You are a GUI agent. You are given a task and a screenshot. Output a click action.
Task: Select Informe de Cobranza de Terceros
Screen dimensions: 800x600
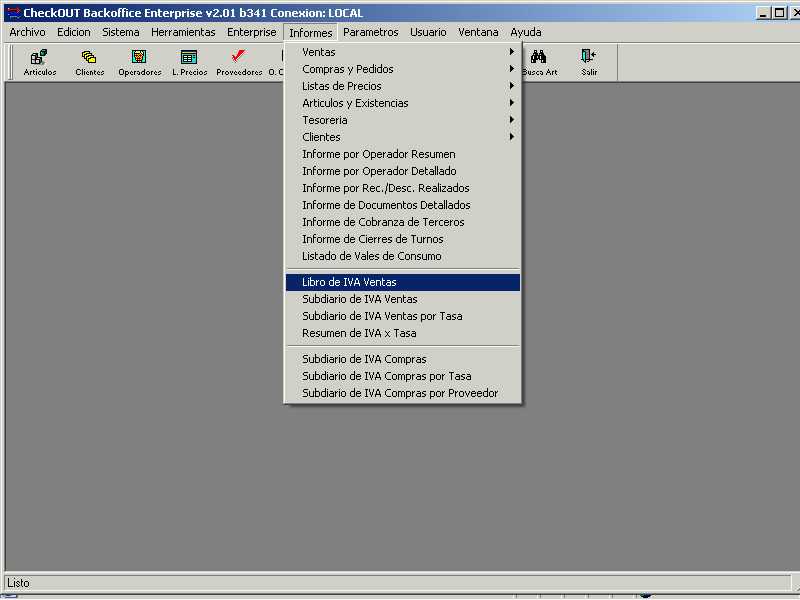(403, 222)
